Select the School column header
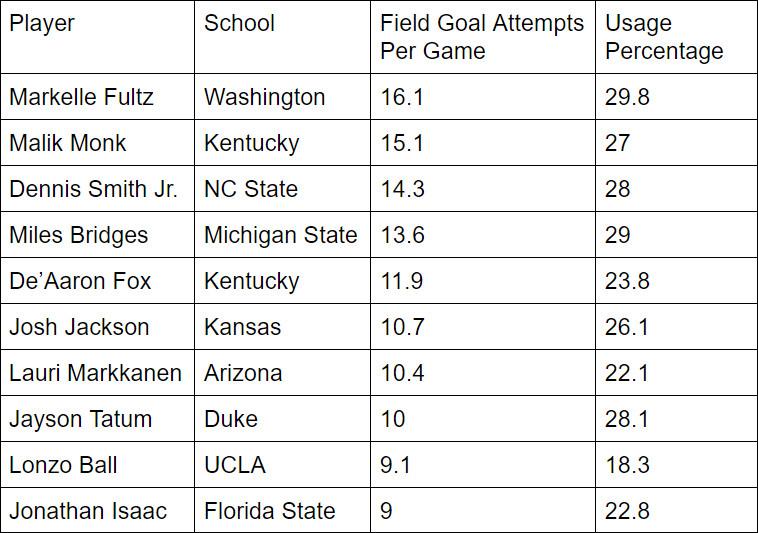The height and width of the screenshot is (533, 758). pos(239,23)
